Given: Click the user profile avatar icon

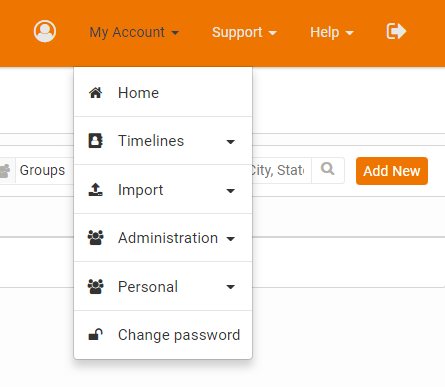Looking at the screenshot, I should point(45,31).
